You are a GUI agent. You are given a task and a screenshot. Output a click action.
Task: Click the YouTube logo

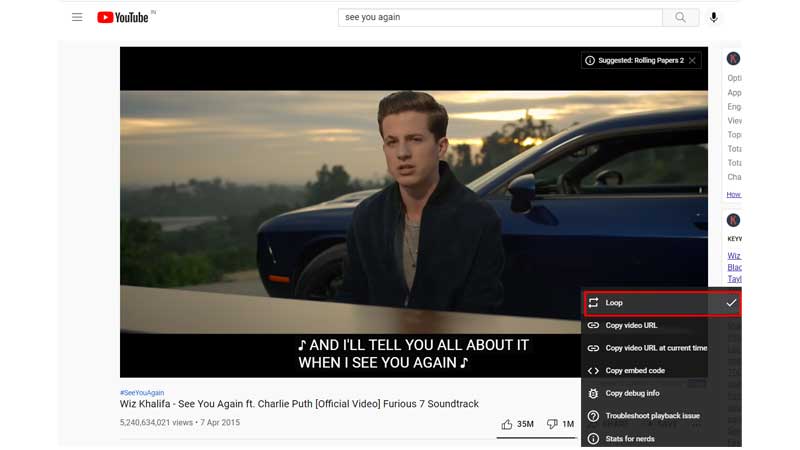(x=122, y=17)
